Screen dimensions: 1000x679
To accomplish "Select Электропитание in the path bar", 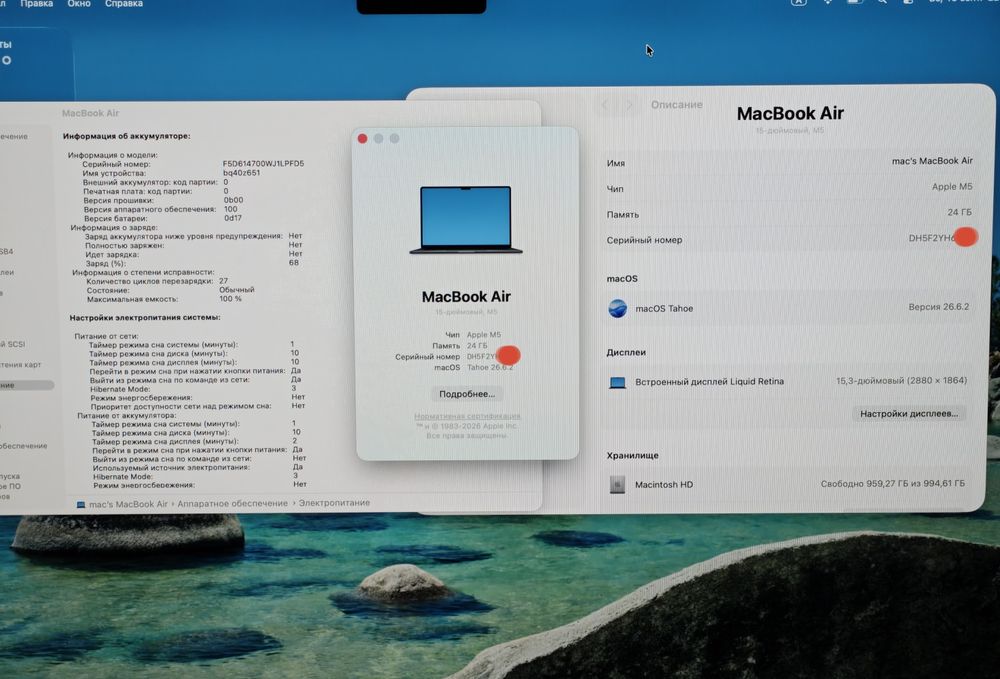I will 334,502.
